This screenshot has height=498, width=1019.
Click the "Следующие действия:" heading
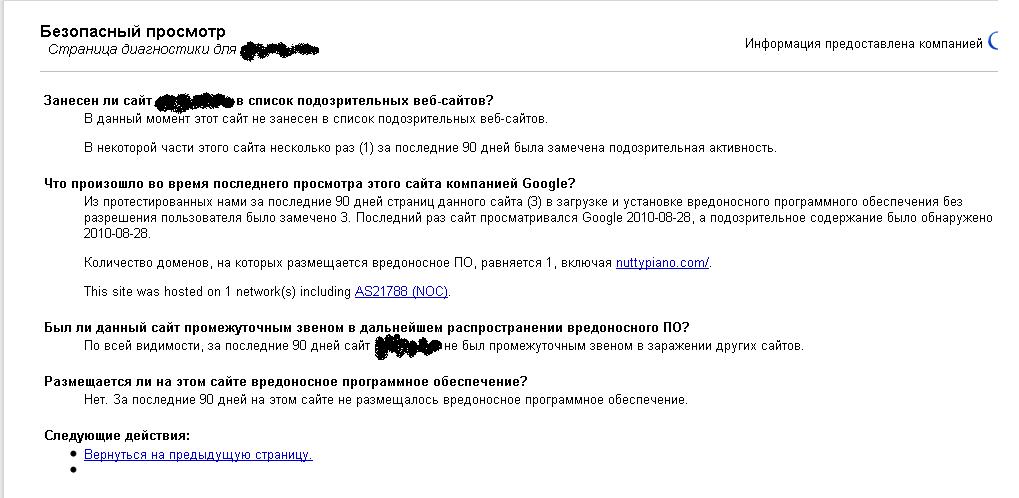117,435
